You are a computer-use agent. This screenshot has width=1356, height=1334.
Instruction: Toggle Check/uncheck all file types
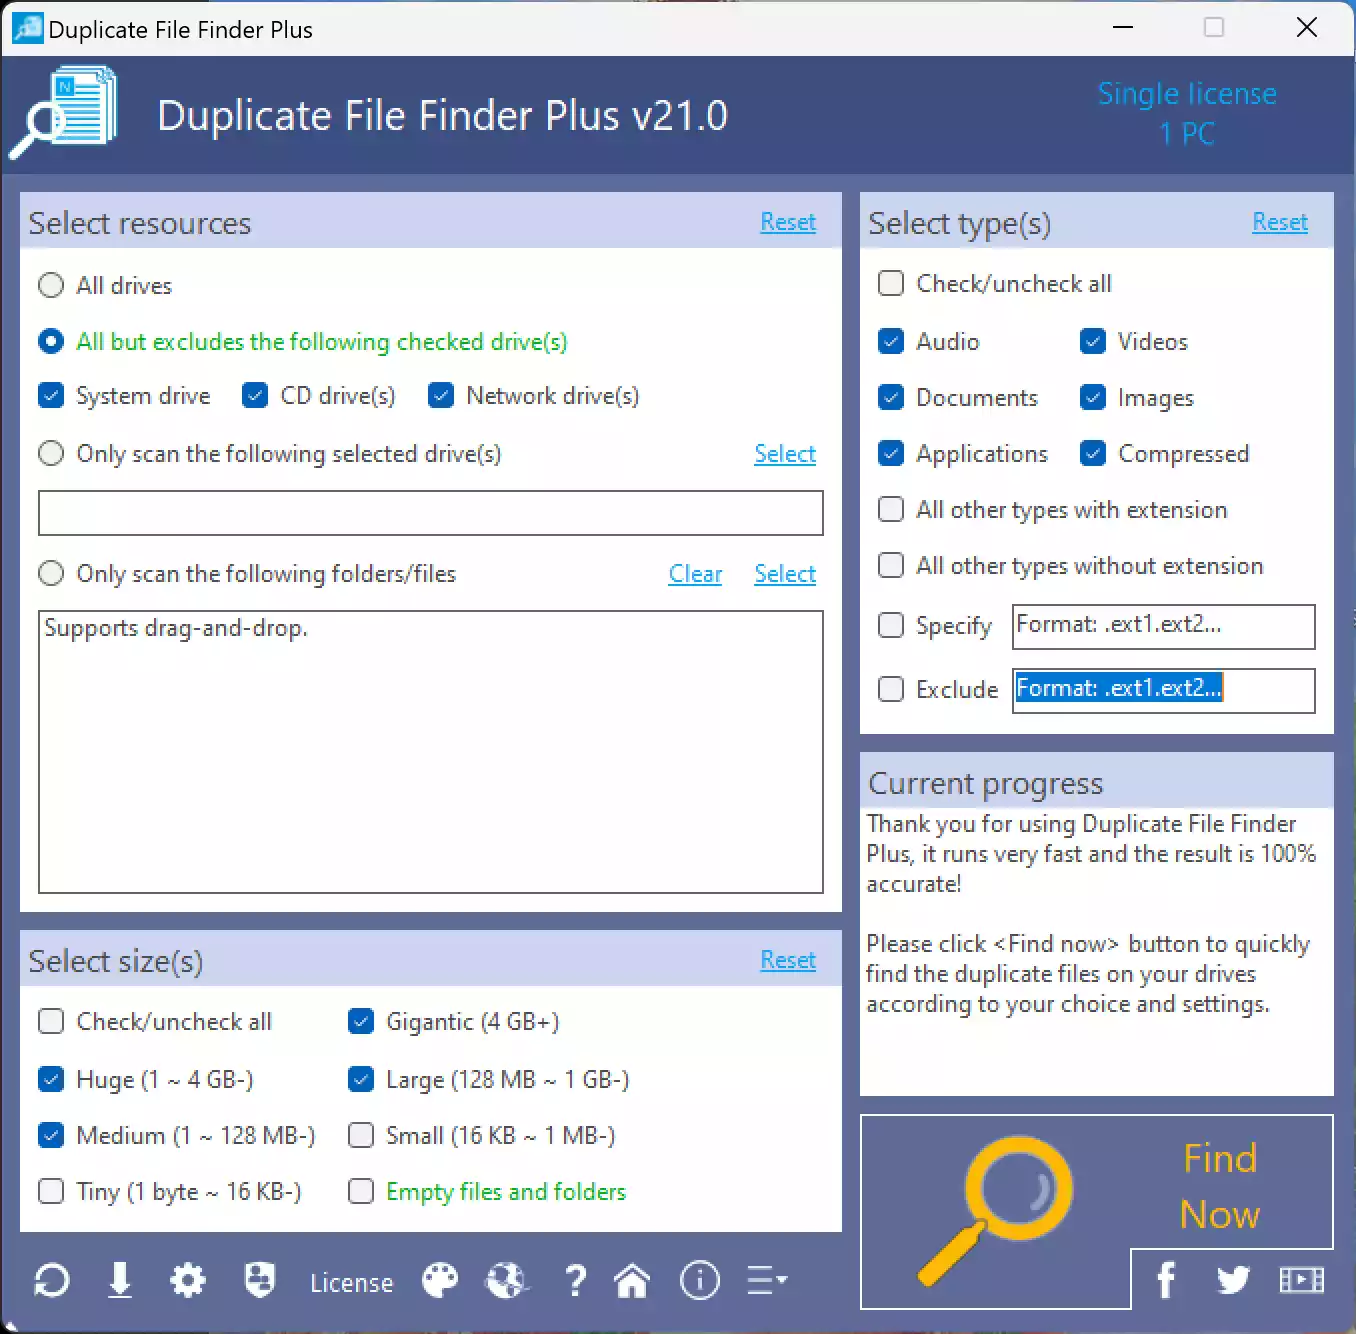(891, 284)
